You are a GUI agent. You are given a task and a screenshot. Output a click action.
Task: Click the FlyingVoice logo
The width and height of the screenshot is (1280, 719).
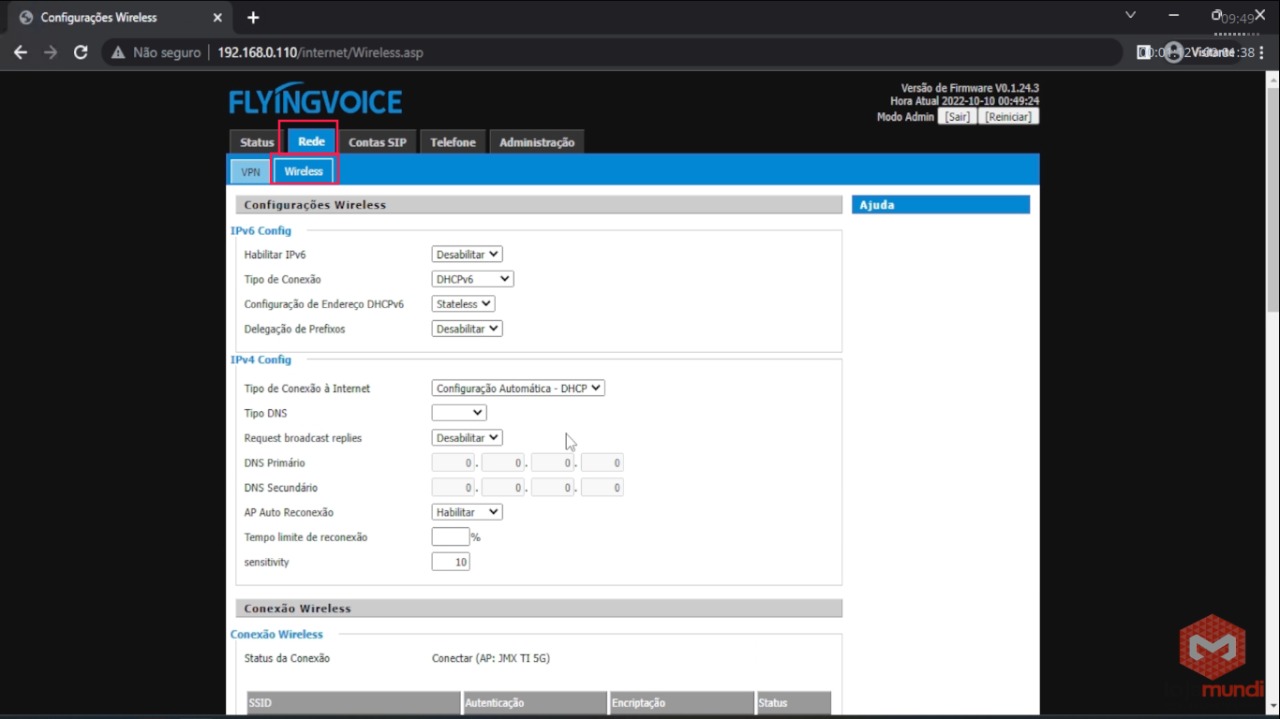click(x=315, y=101)
